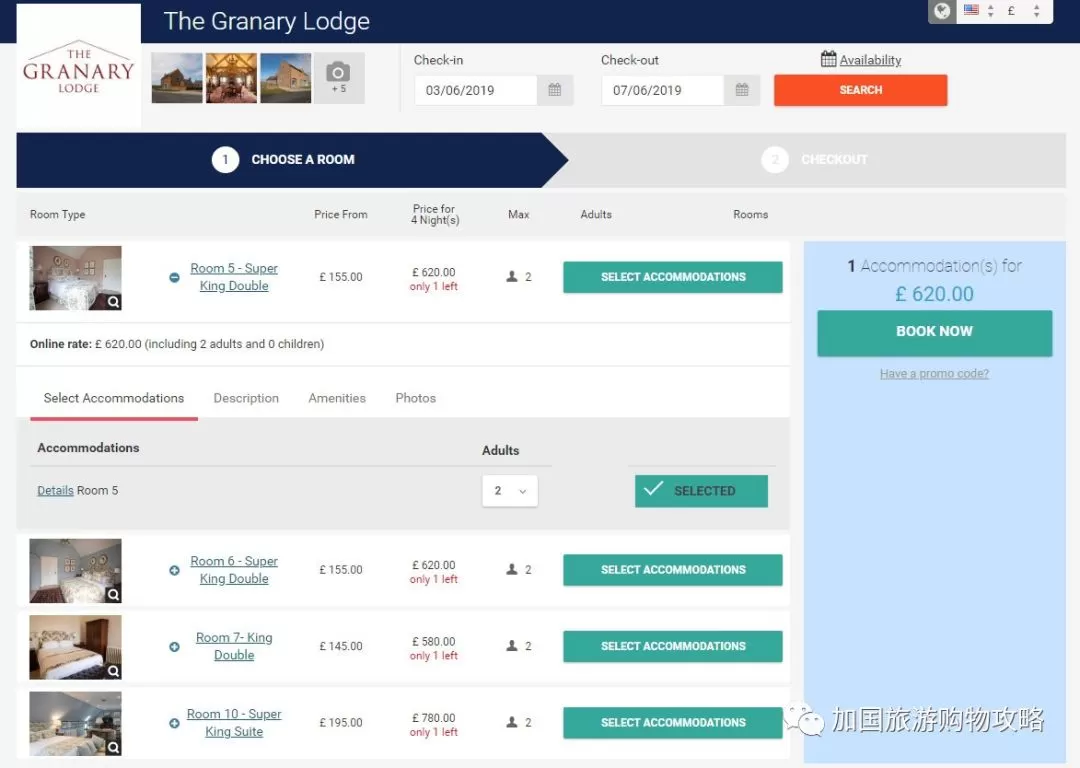This screenshot has height=768, width=1080.
Task: Open Room 10 - Super King Suite link
Action: [x=234, y=723]
